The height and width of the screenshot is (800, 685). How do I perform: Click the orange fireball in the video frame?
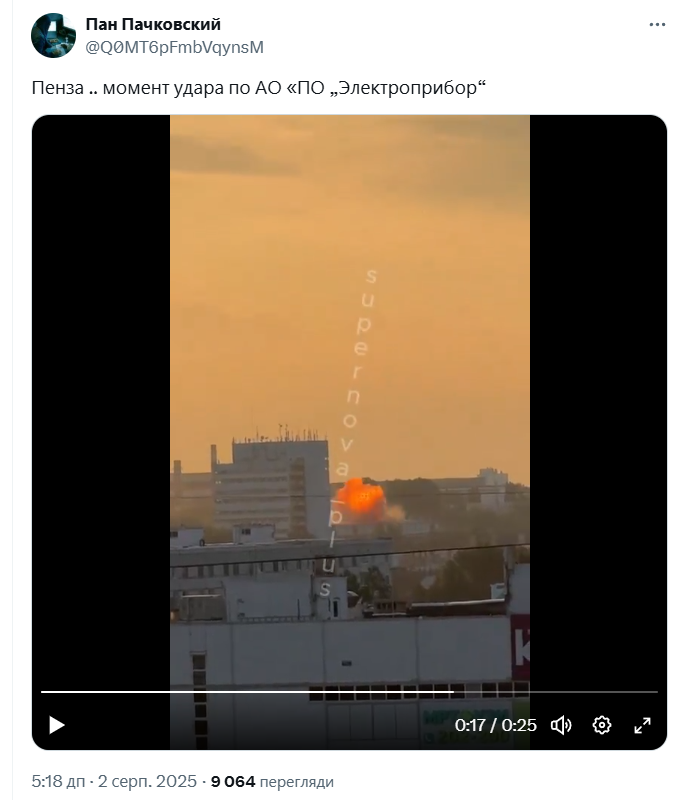[361, 497]
